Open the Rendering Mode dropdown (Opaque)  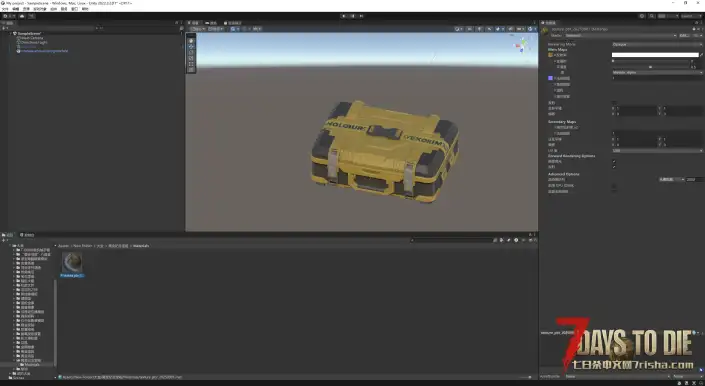click(656, 44)
